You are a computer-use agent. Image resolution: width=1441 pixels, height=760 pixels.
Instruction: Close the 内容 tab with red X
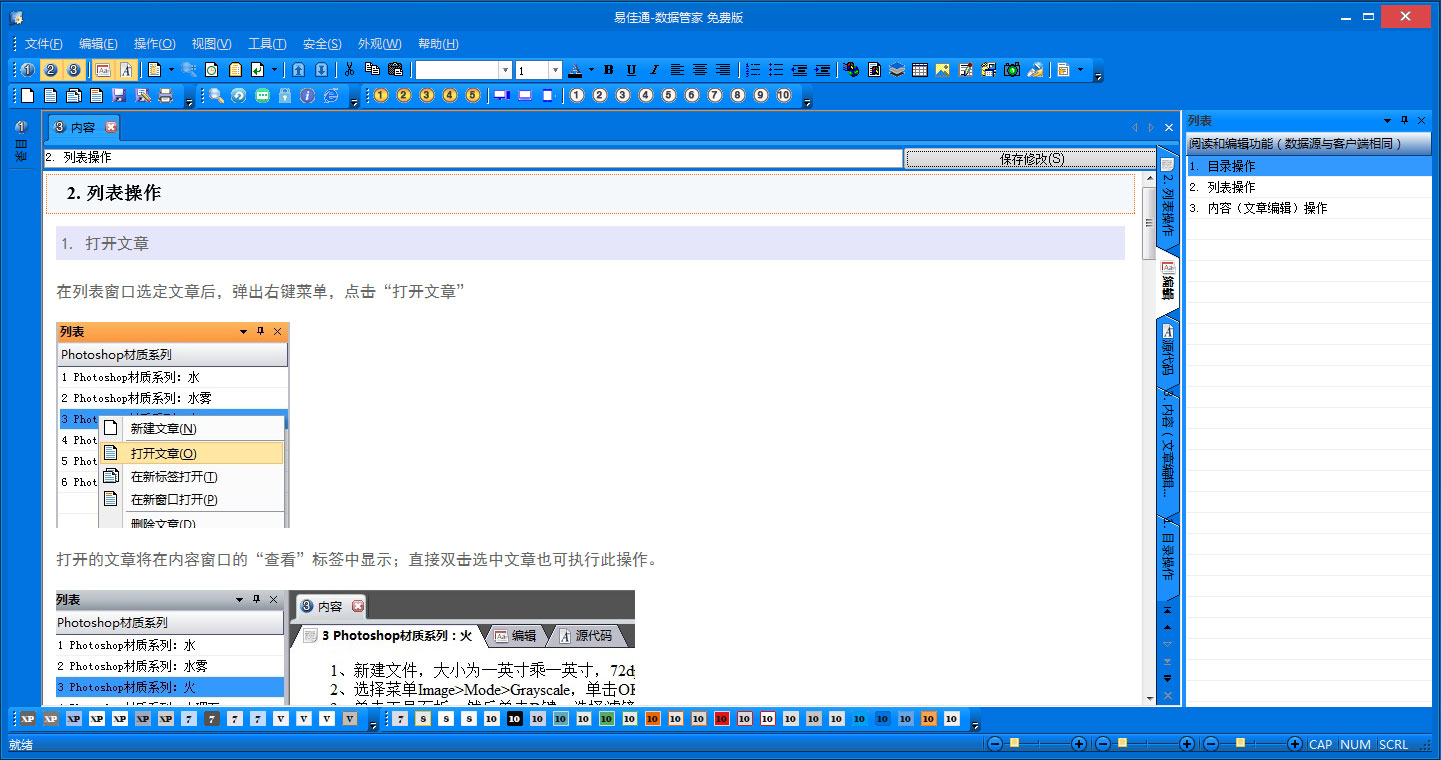[111, 127]
